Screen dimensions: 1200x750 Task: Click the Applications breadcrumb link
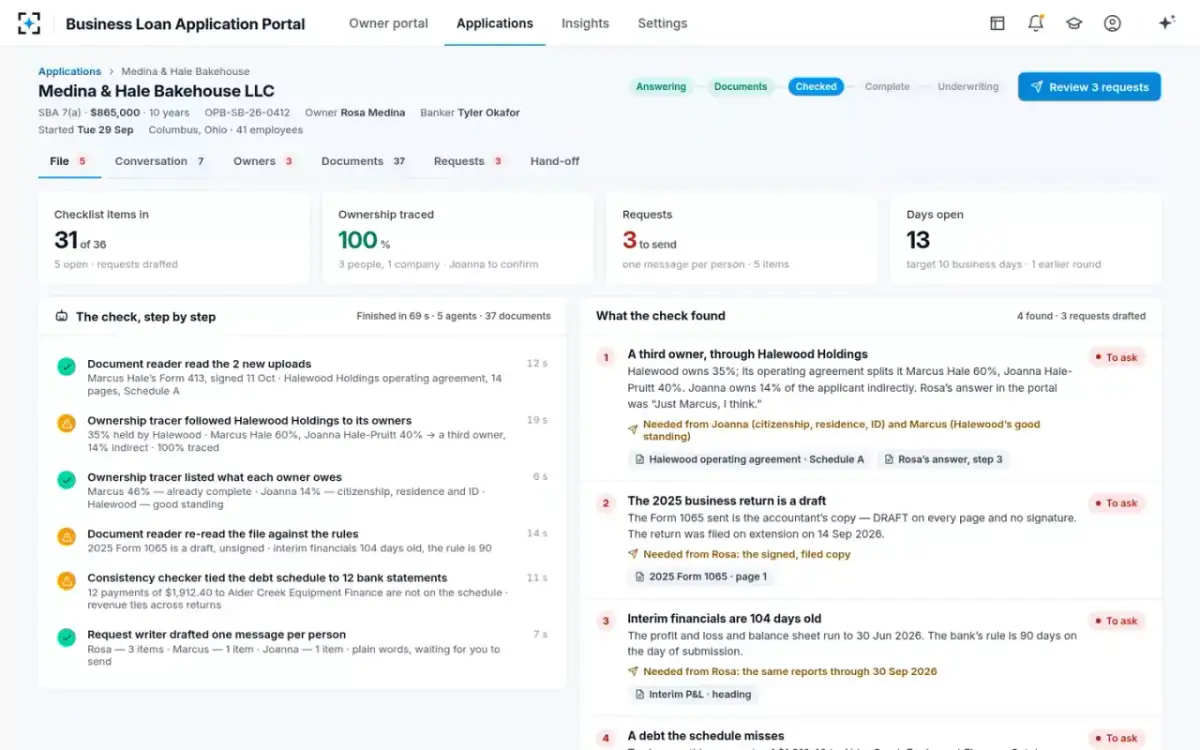[69, 71]
